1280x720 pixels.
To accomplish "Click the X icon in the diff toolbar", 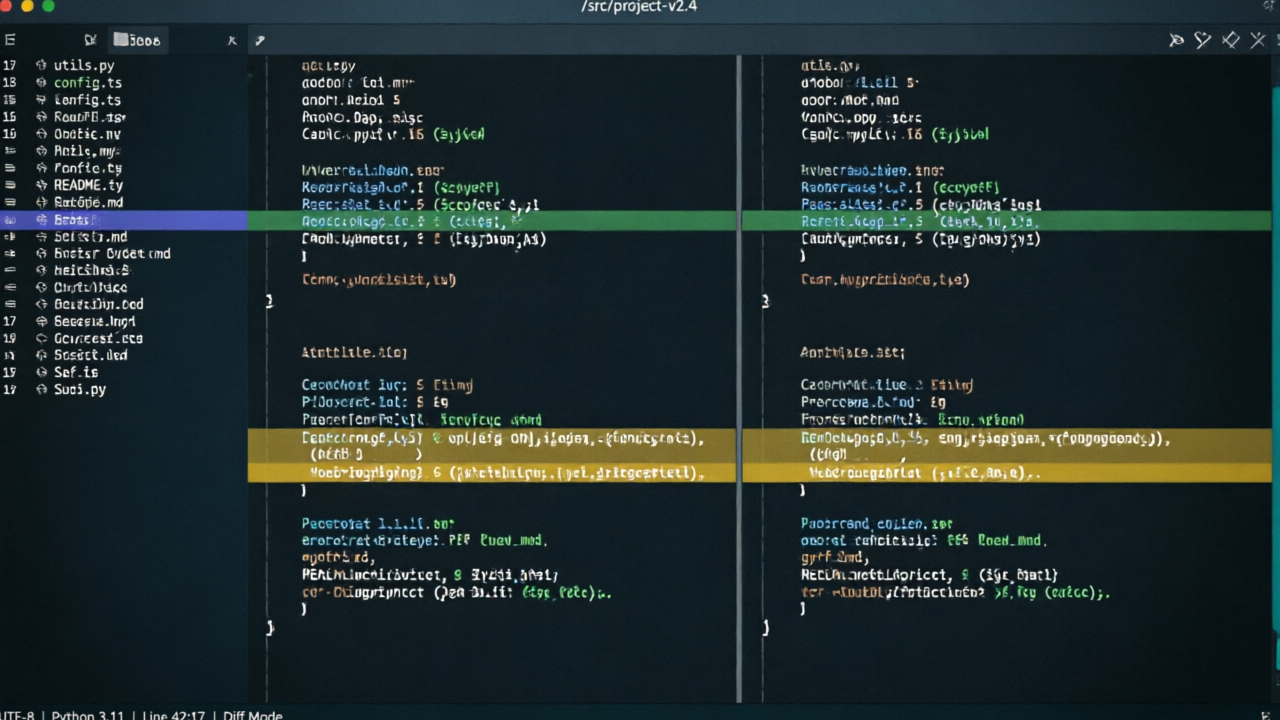I will coord(1259,40).
